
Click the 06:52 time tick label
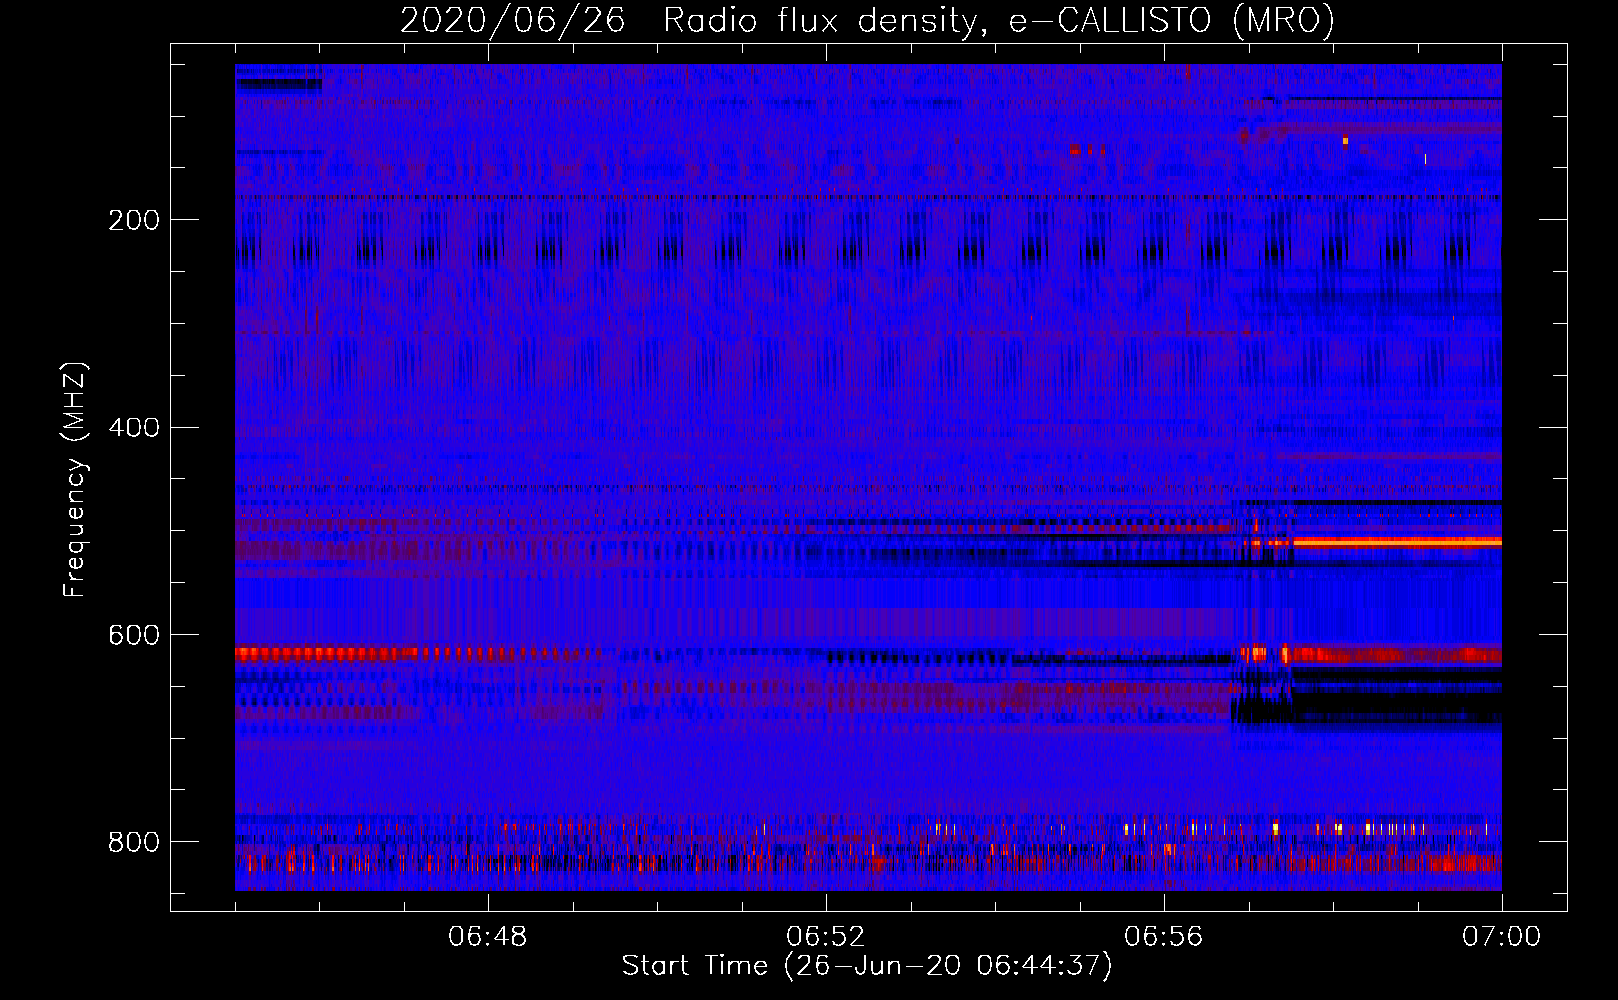[825, 937]
